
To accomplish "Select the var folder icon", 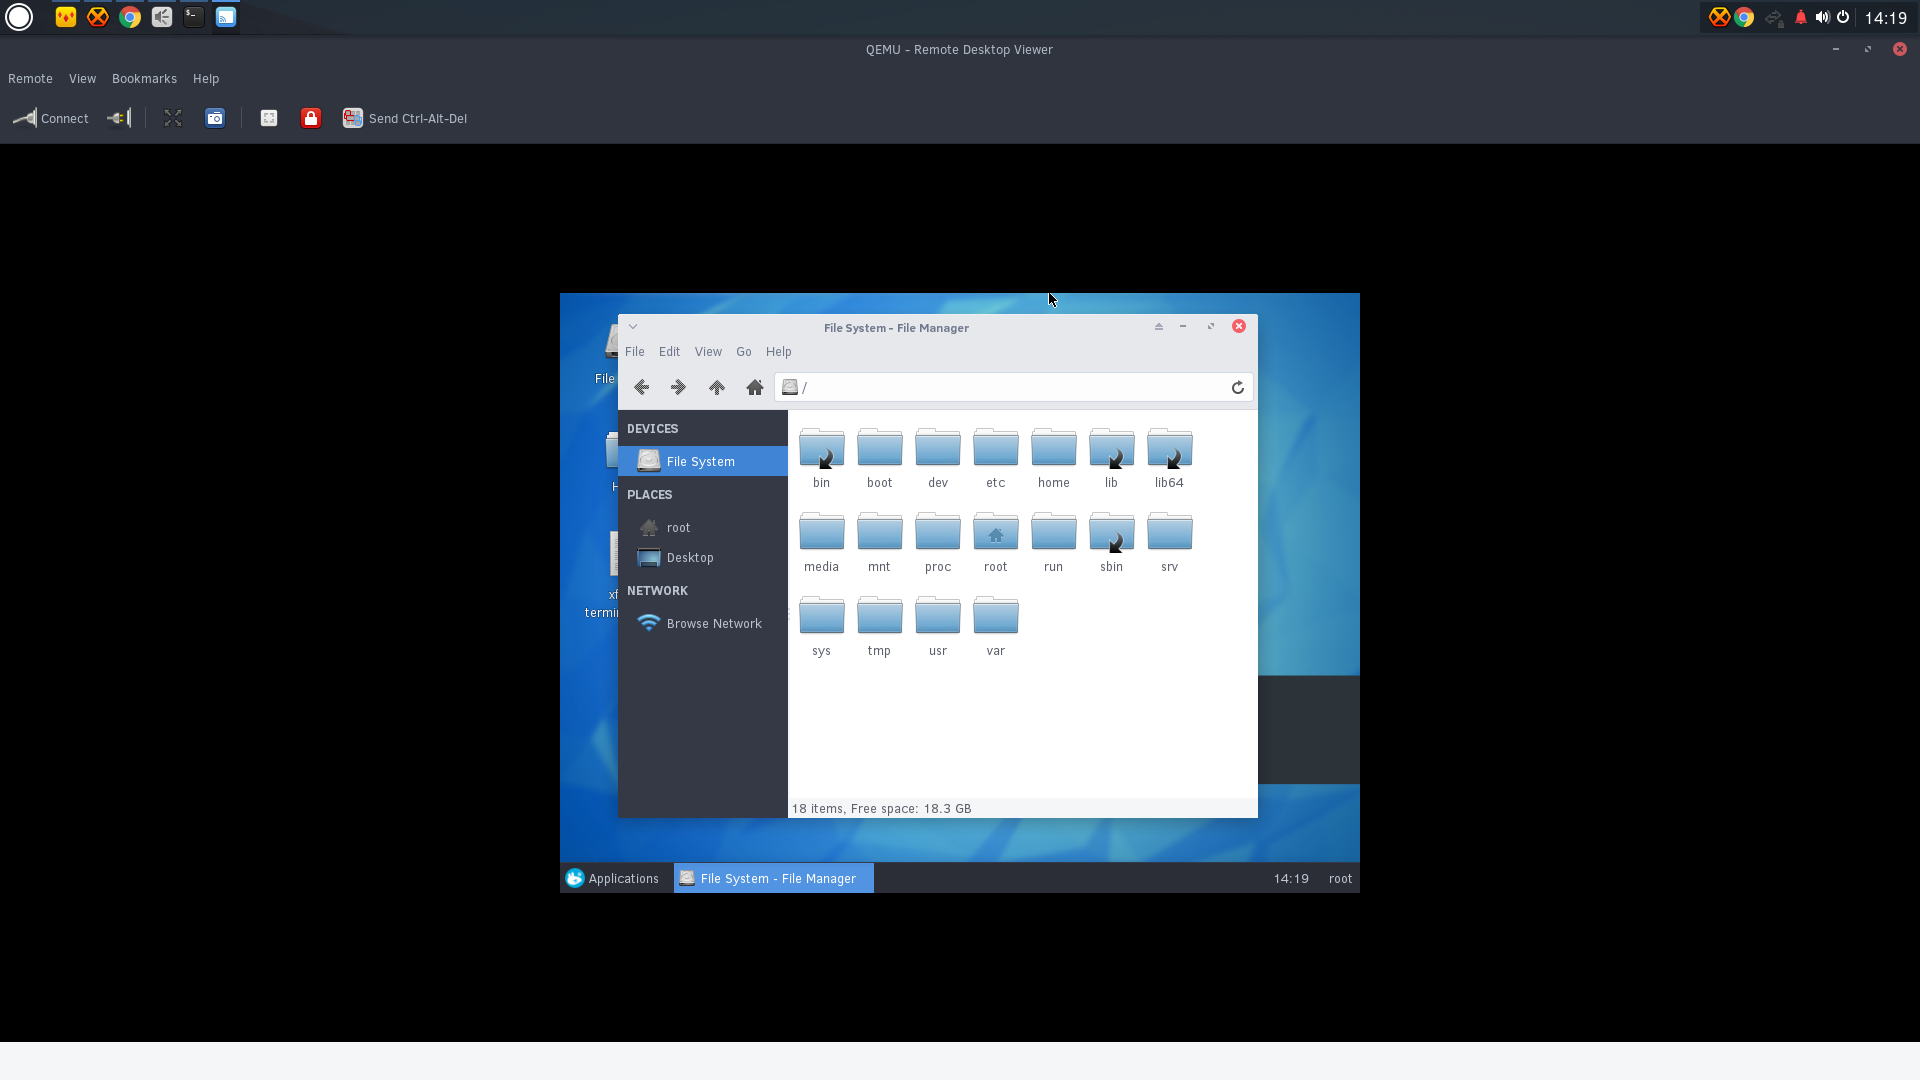I will [x=996, y=616].
